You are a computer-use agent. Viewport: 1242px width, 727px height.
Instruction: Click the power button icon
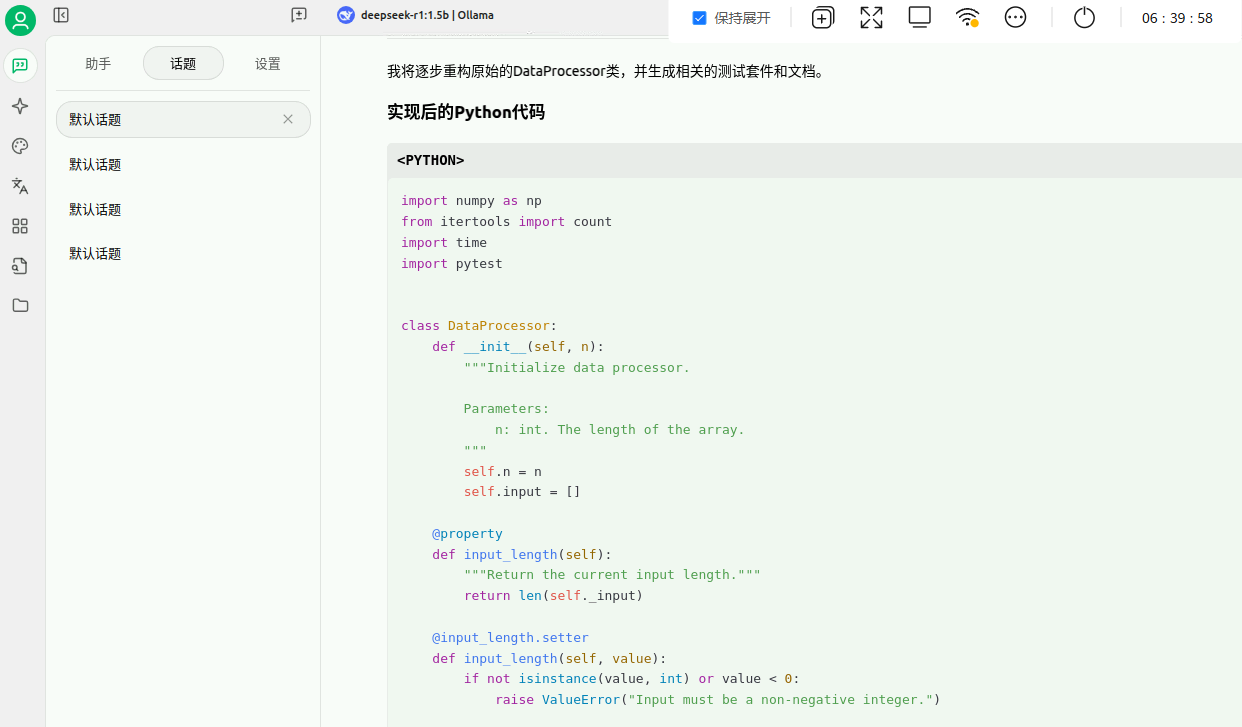coord(1084,17)
